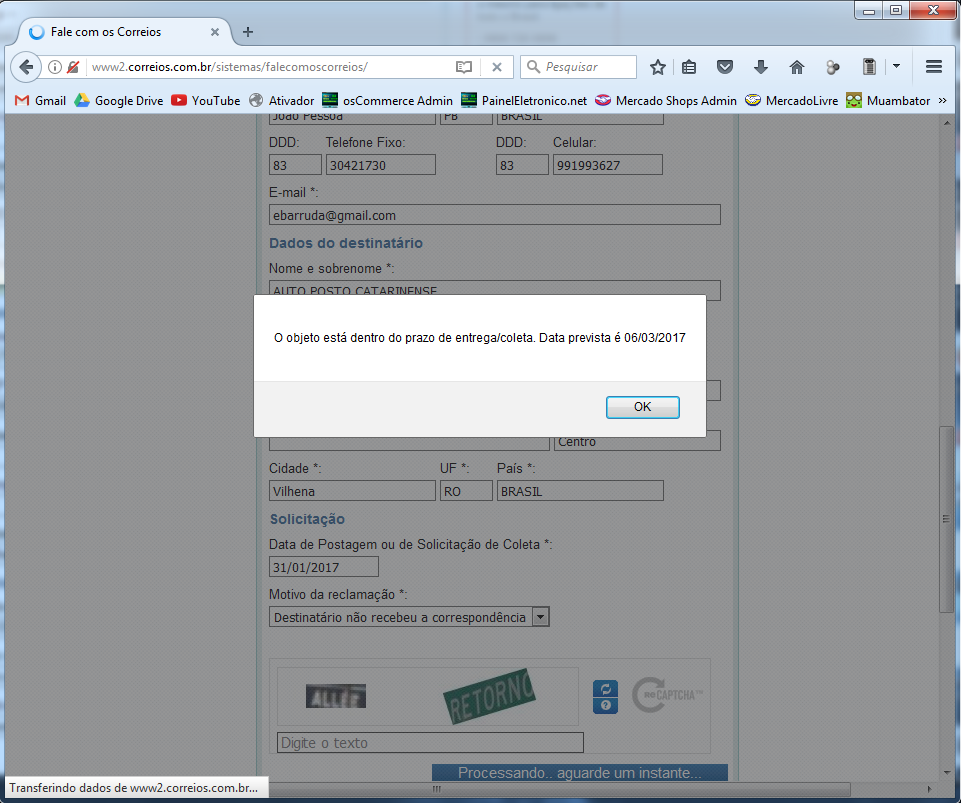Click the captcha image RETORNO
Image resolution: width=961 pixels, height=803 pixels.
coord(490,697)
